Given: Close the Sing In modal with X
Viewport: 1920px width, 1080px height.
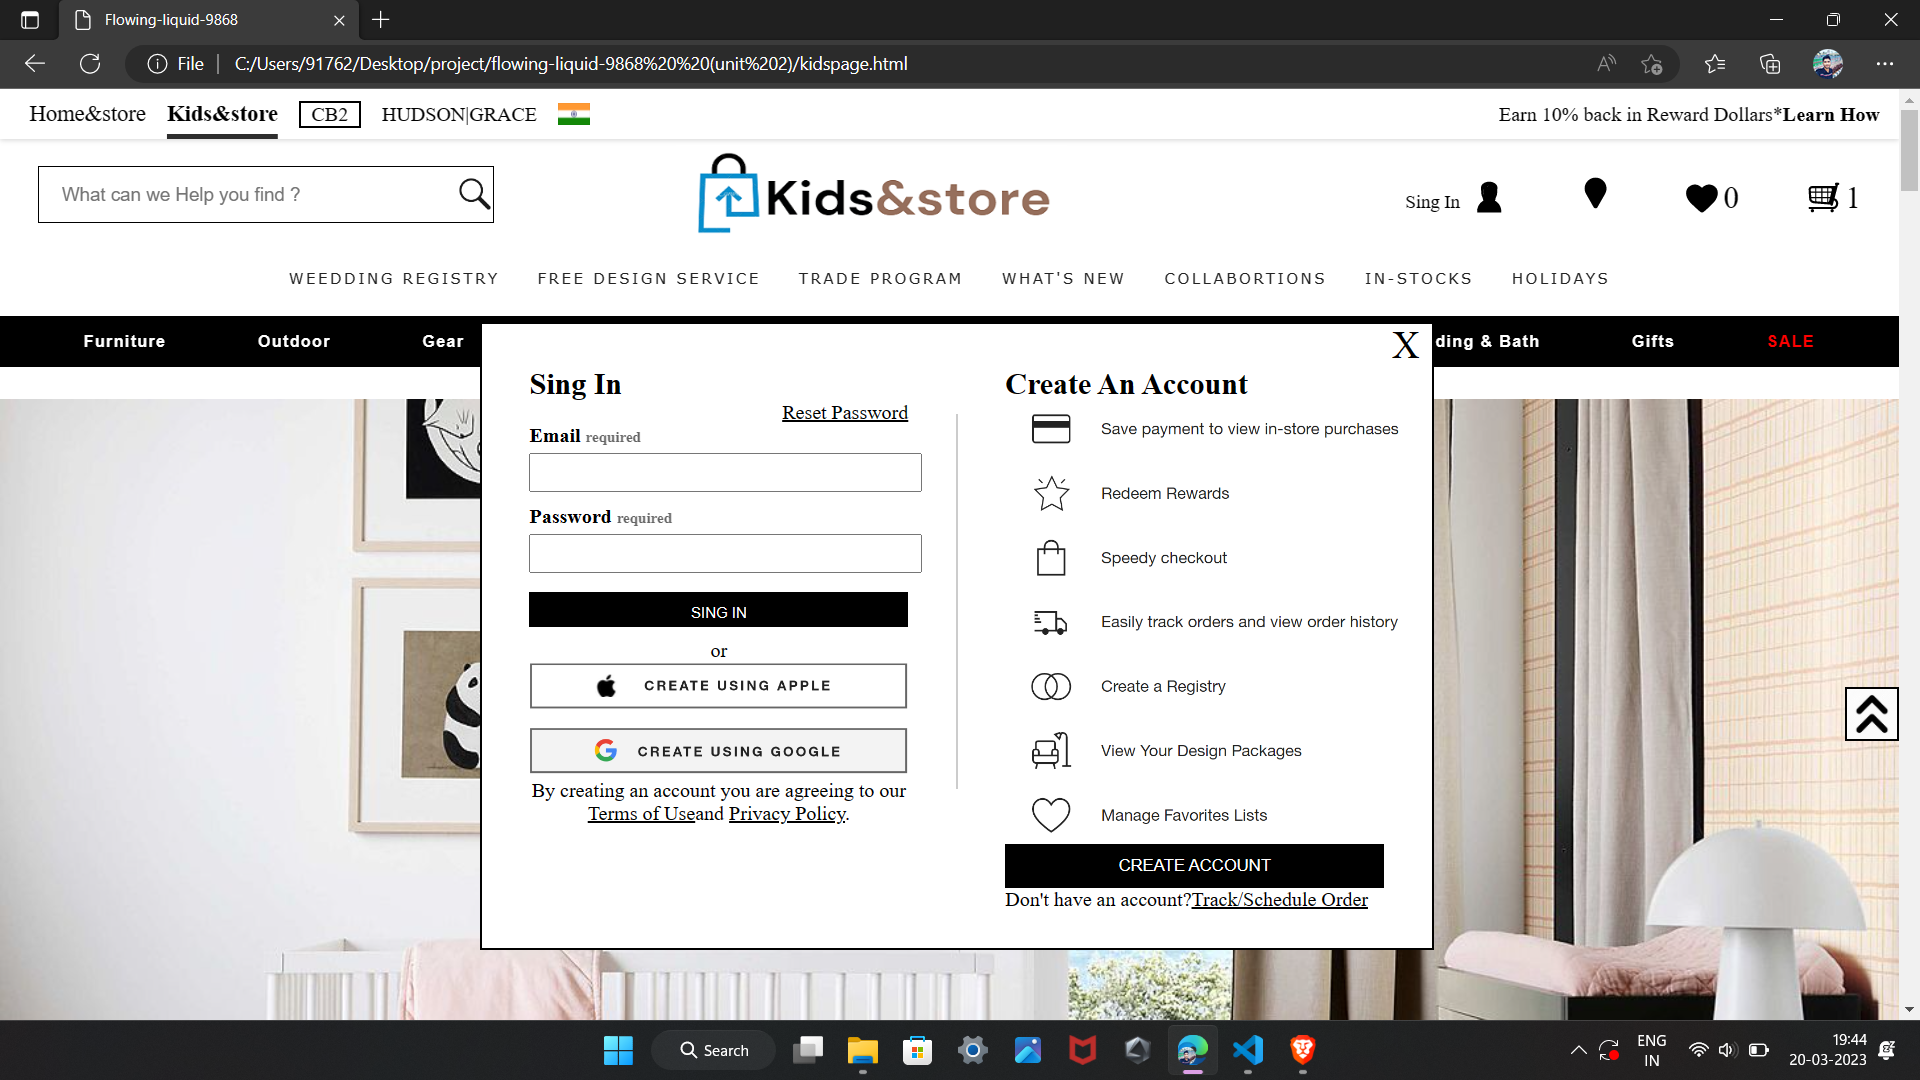Looking at the screenshot, I should point(1405,345).
